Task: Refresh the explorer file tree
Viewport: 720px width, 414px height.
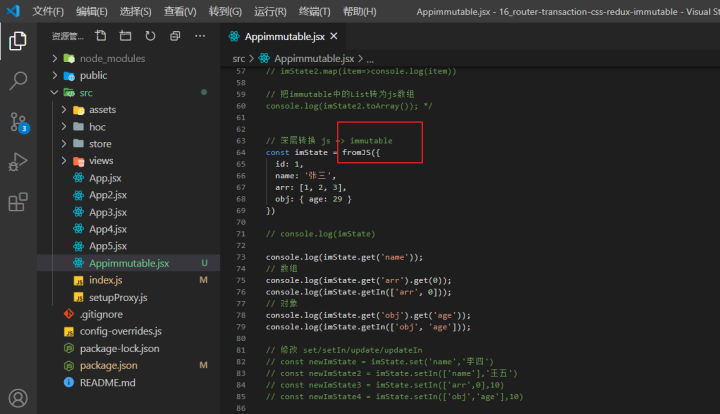Action: (x=150, y=36)
